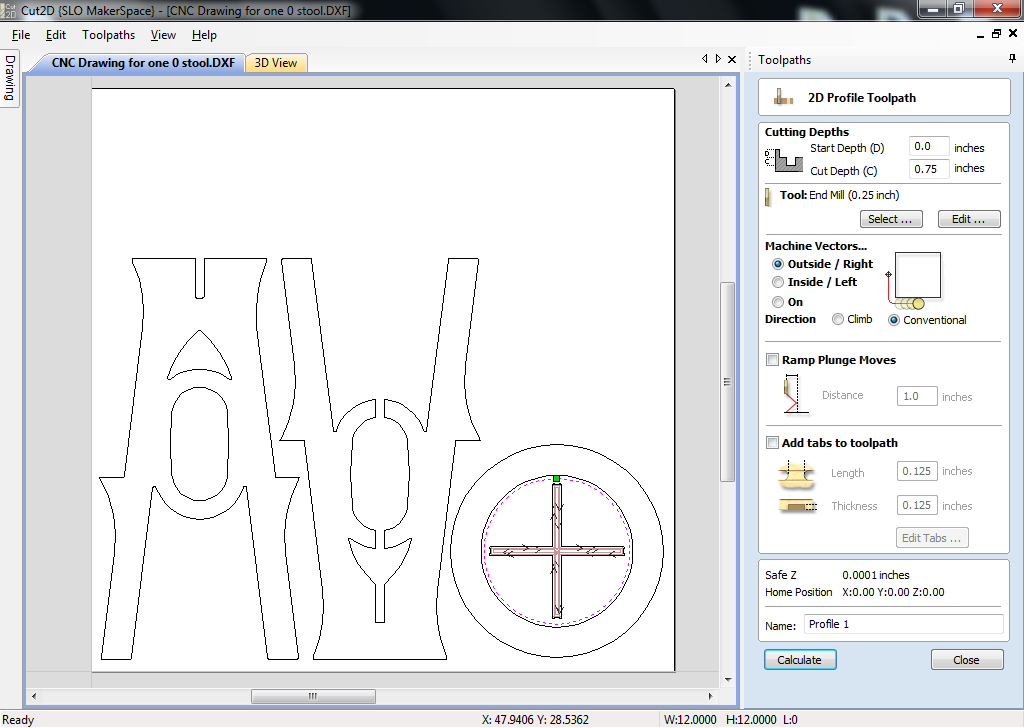Click the green start point on the circle

point(556,479)
